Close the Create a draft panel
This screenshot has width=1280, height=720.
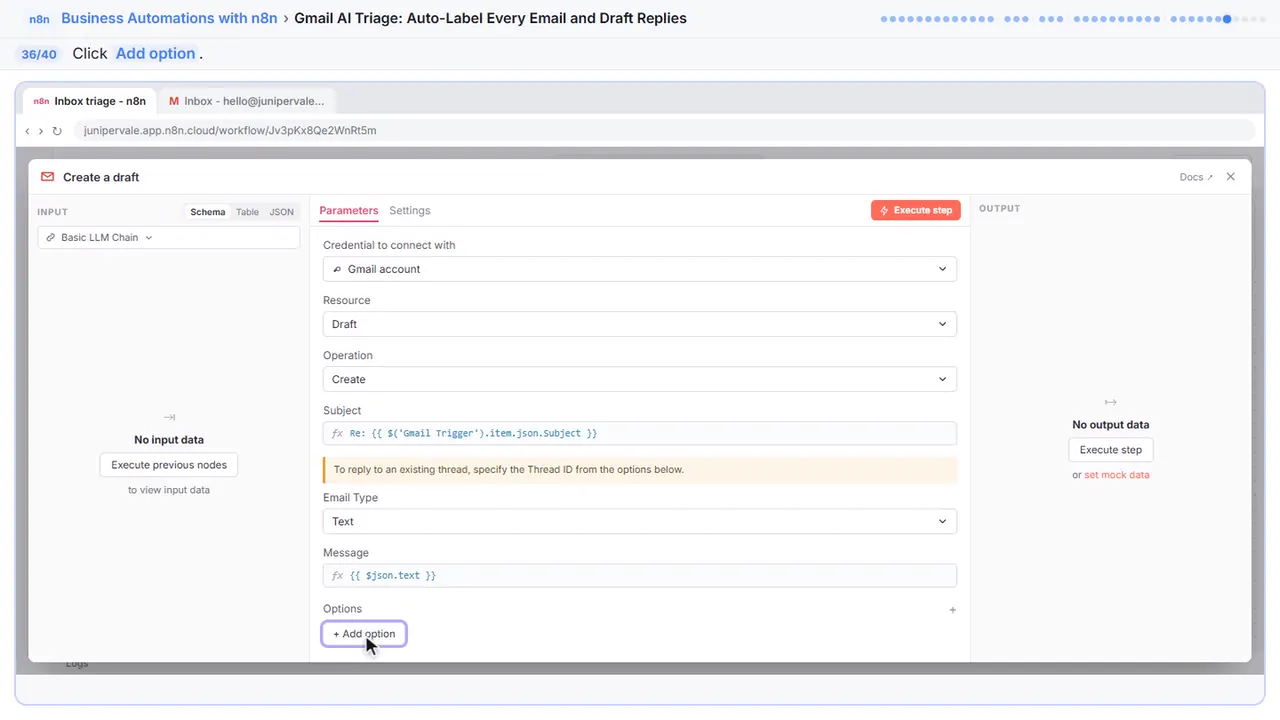[x=1231, y=177]
